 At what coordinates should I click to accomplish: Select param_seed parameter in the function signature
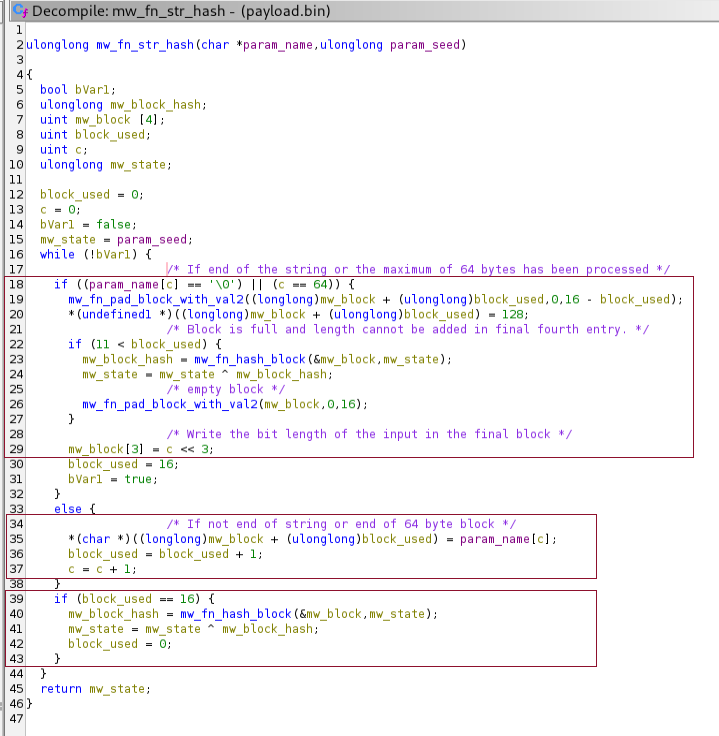425,45
